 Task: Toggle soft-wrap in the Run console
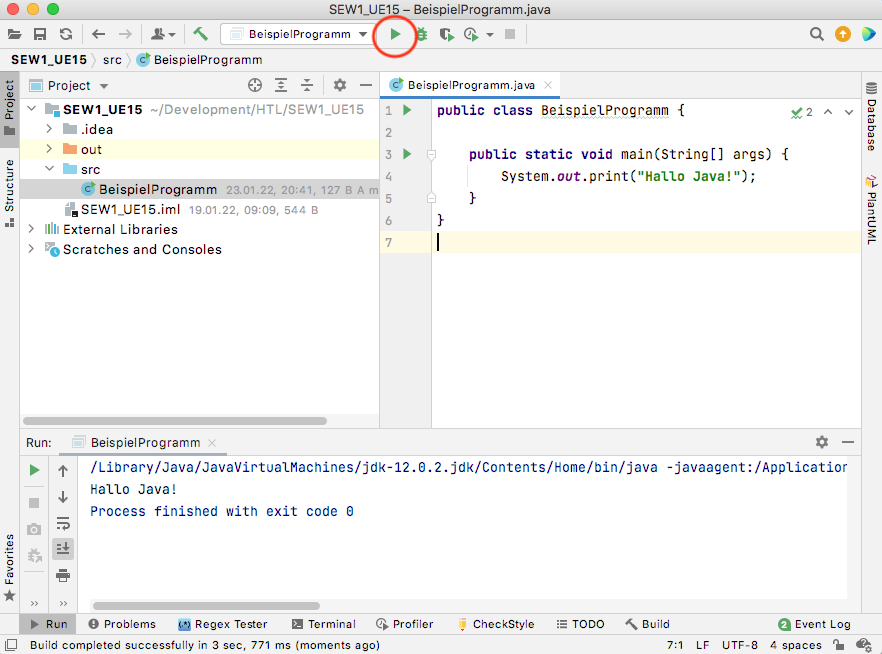63,524
